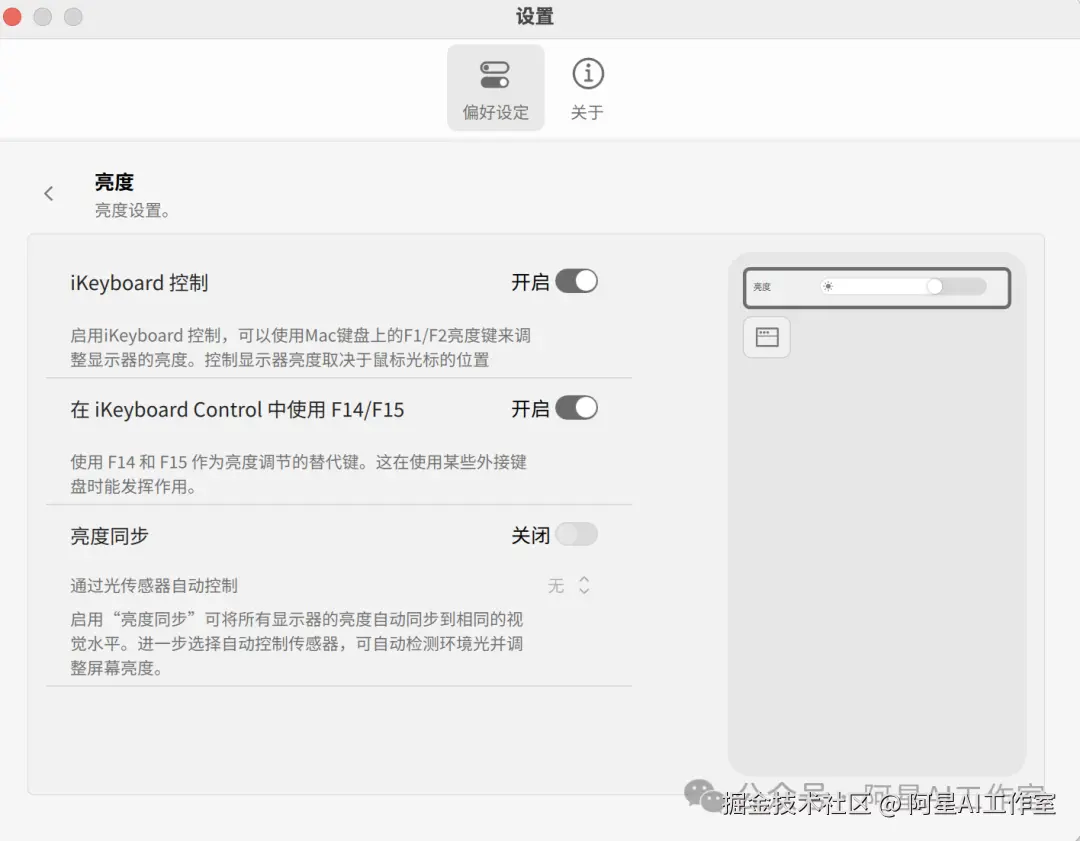Screen dimensions: 1080x841
Task: Disable the iKeyboard 控制 toggle
Action: click(578, 281)
